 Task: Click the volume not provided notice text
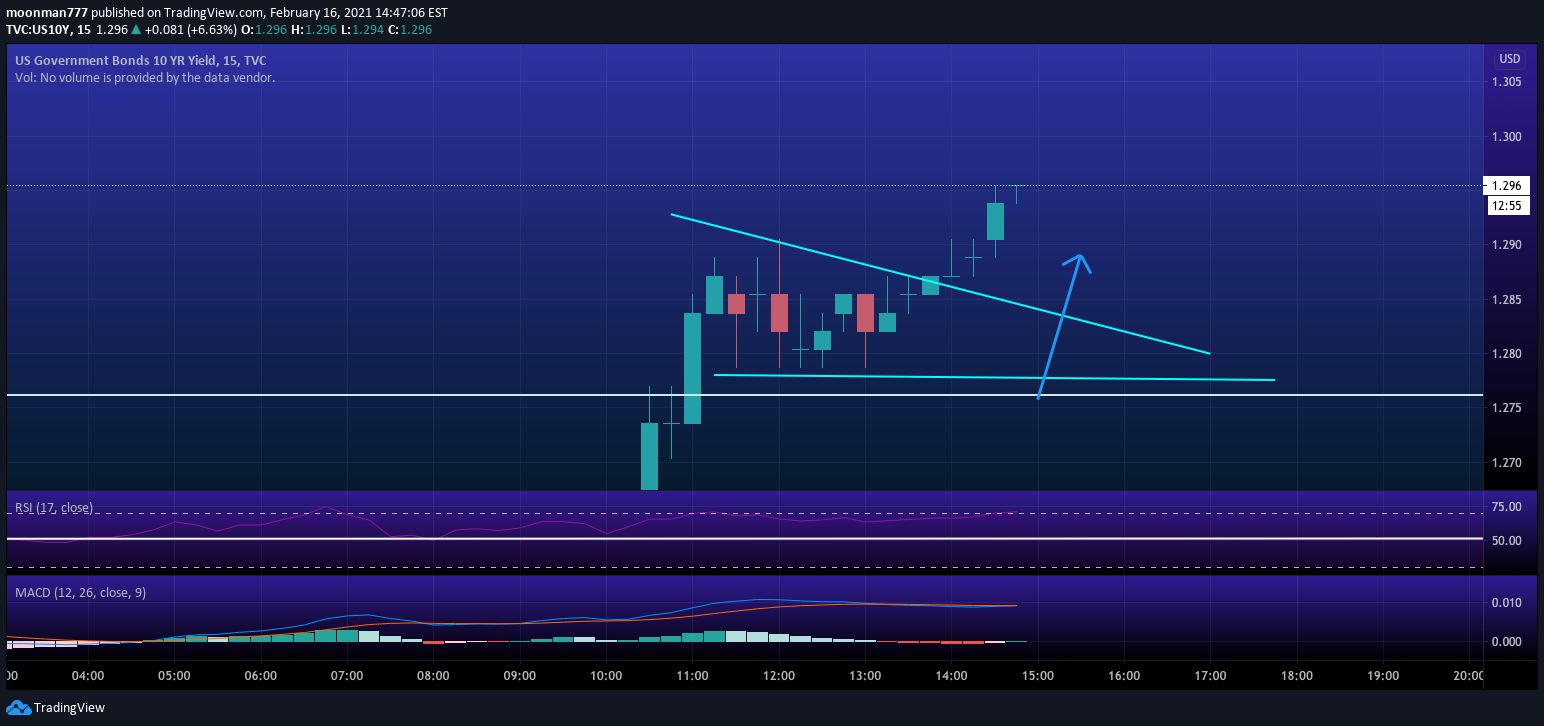[x=145, y=77]
